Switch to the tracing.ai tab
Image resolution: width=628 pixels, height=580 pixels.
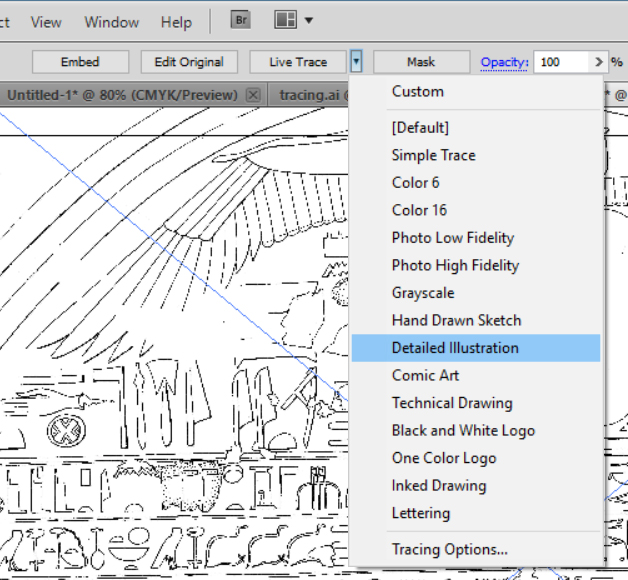click(x=308, y=95)
